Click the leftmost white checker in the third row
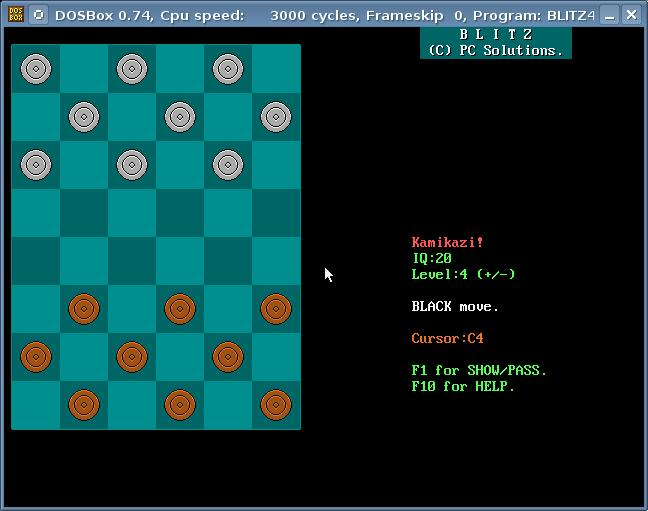 click(36, 165)
